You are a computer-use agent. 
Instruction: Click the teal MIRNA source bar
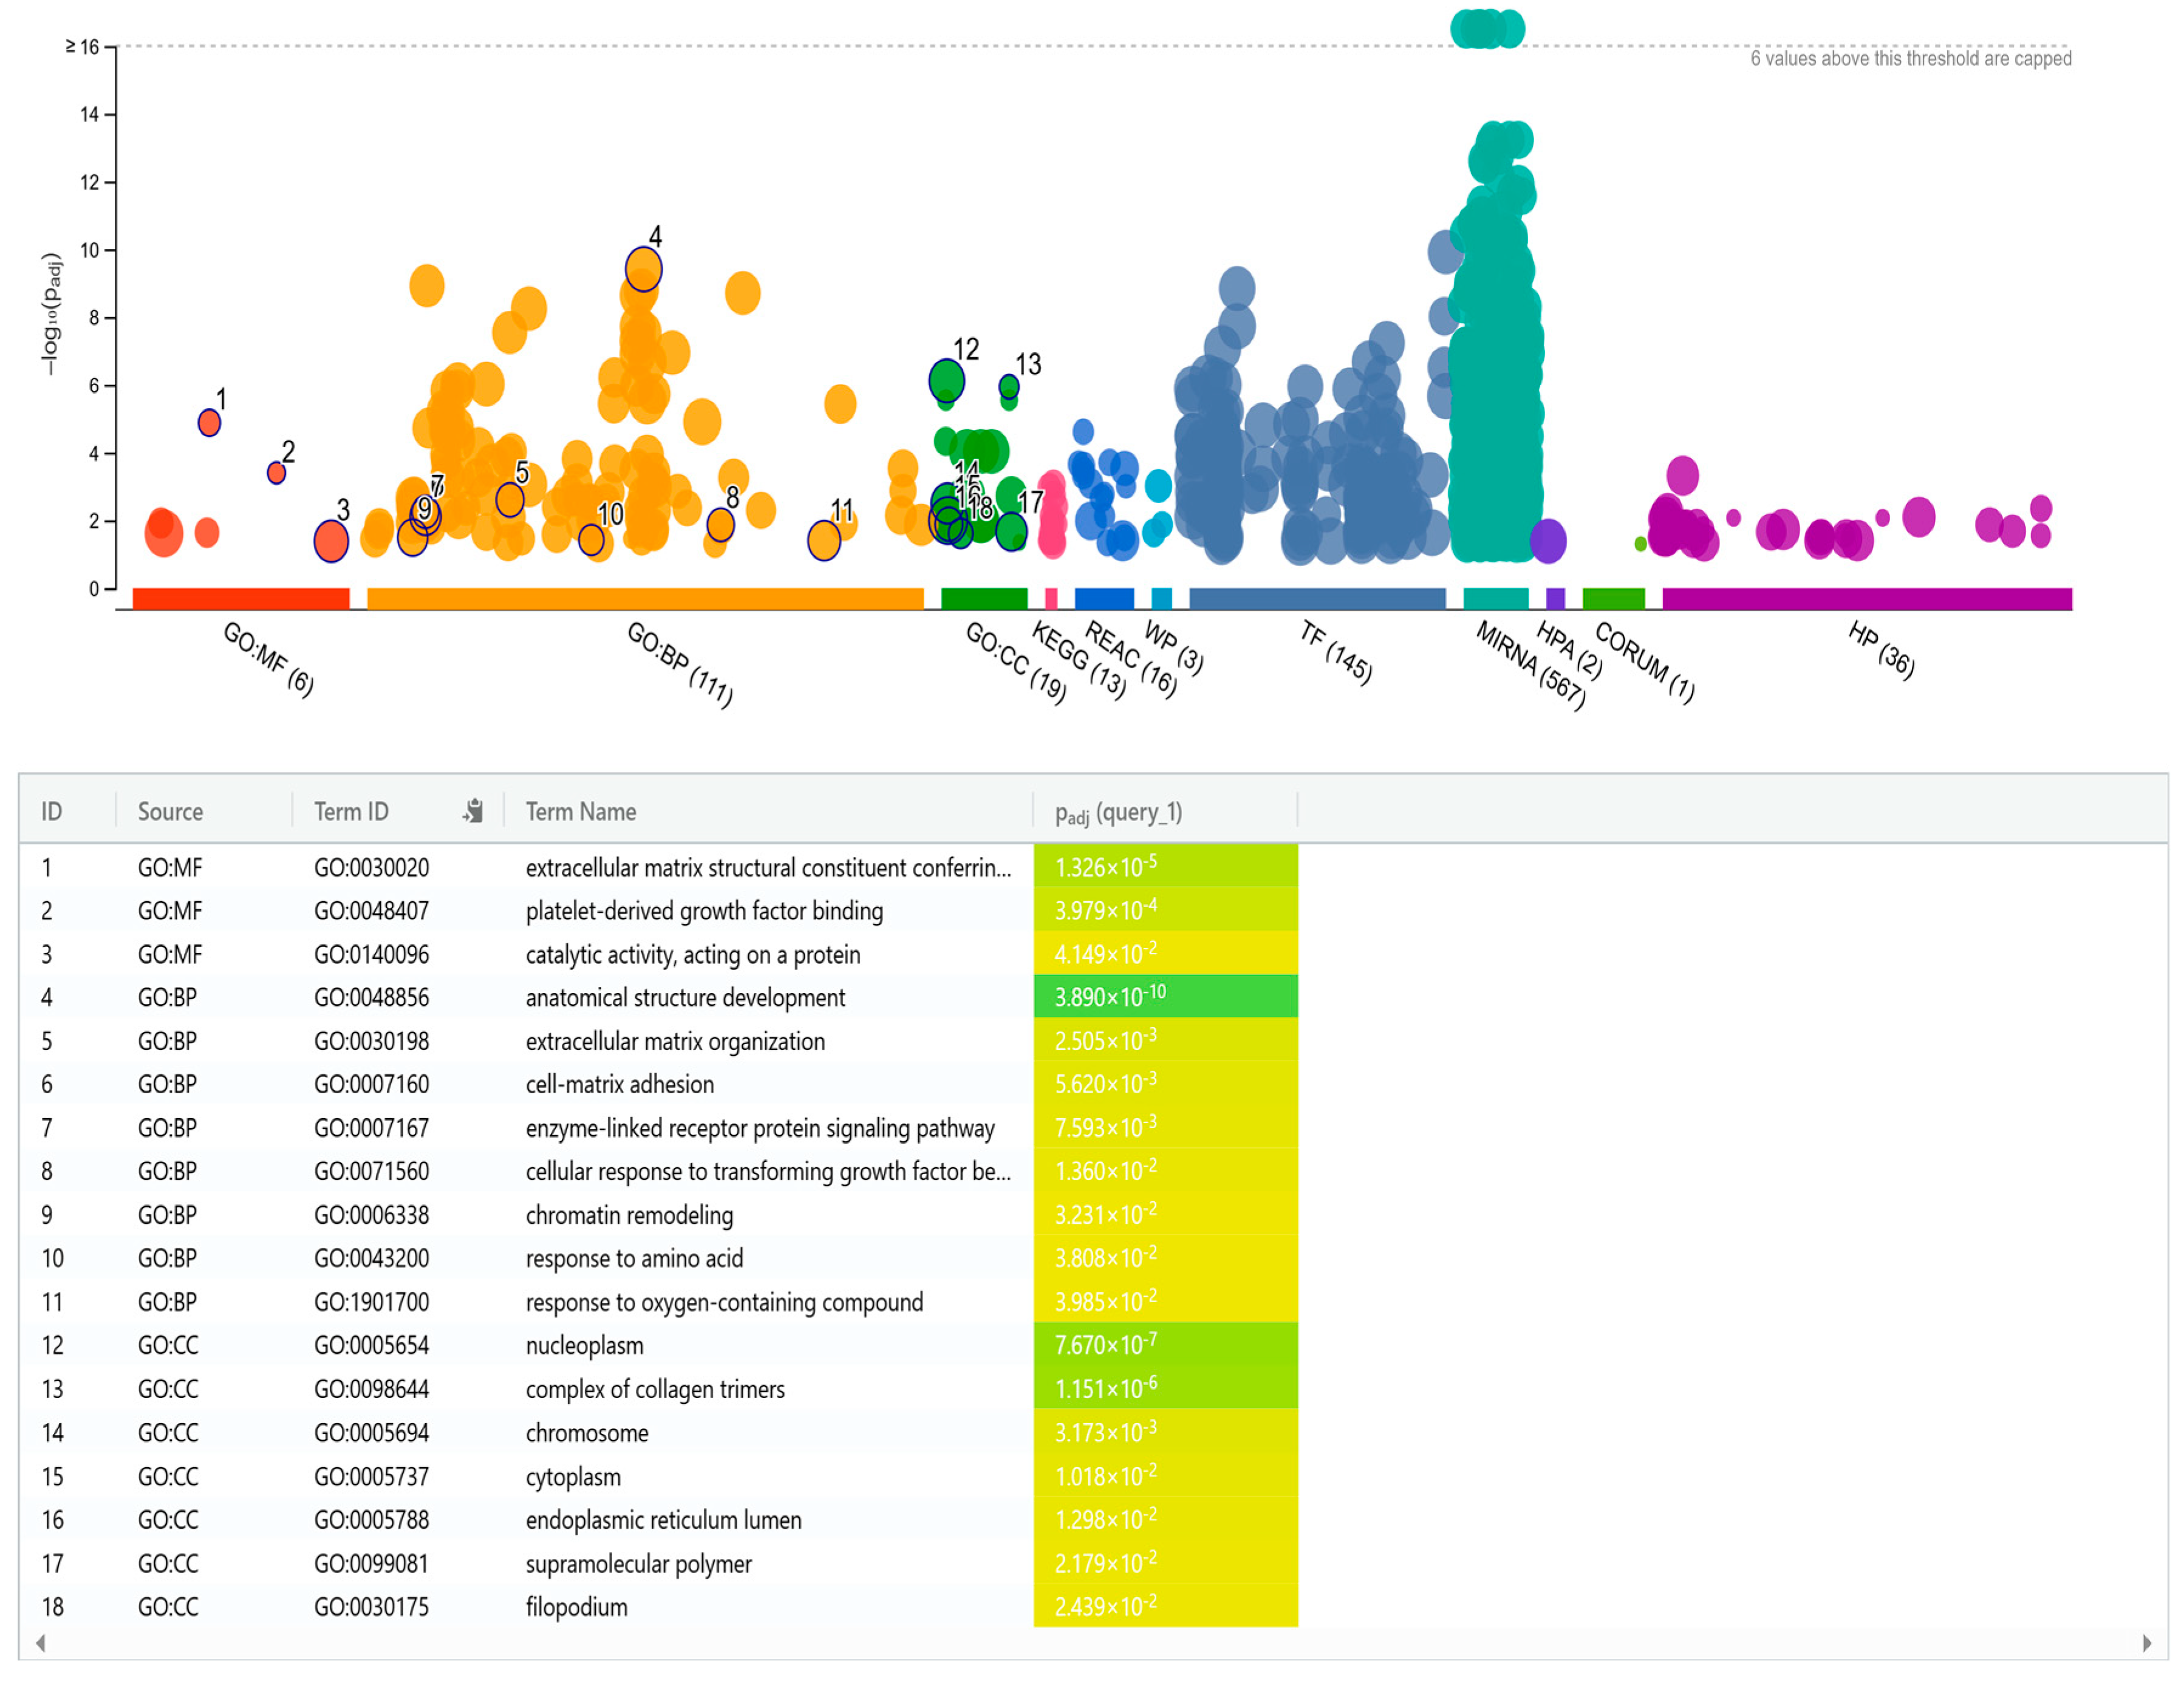(x=1495, y=599)
